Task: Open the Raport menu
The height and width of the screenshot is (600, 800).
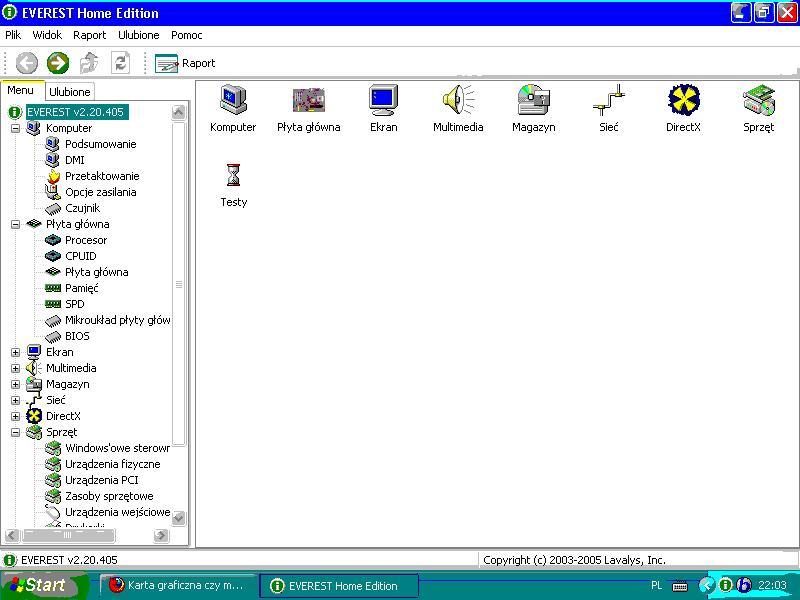Action: [89, 35]
